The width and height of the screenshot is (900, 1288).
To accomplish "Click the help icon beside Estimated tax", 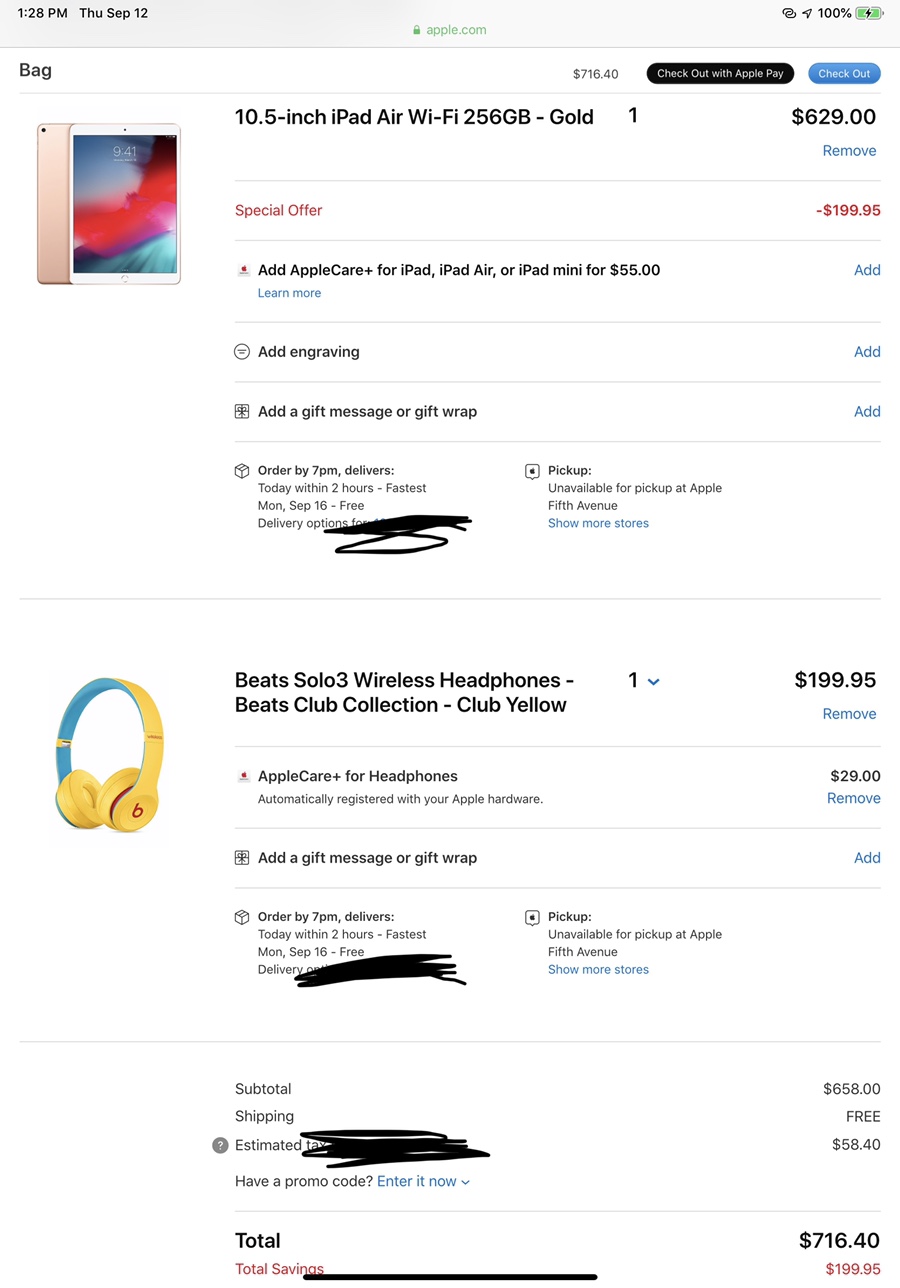I will point(221,1145).
